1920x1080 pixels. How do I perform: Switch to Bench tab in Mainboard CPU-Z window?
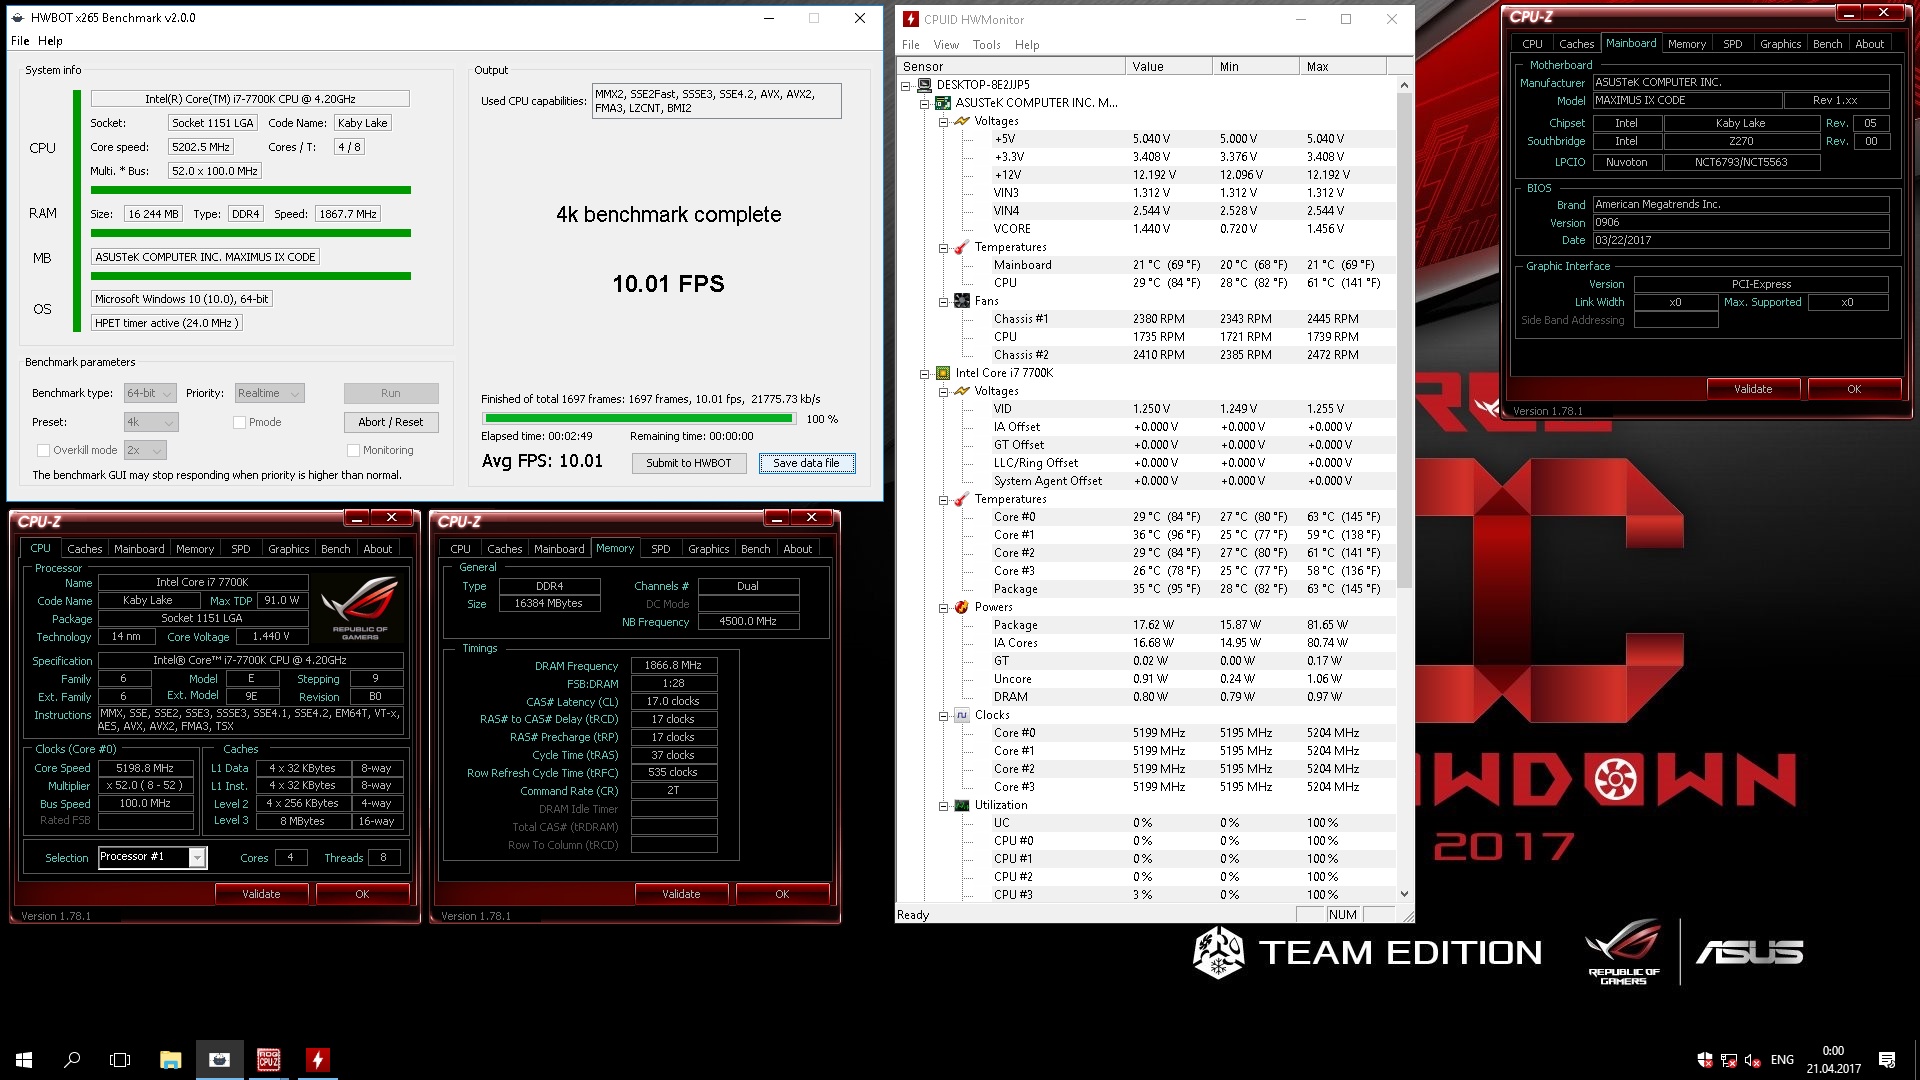point(1827,44)
